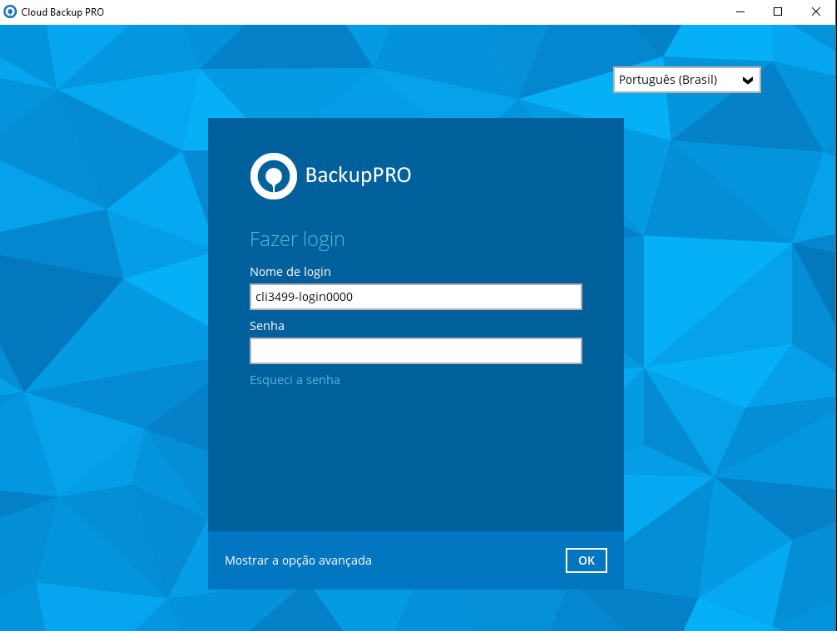Screen dimensions: 837x631
Task: Click the blue polygon background outside login panel
Action: (x=100, y=350)
